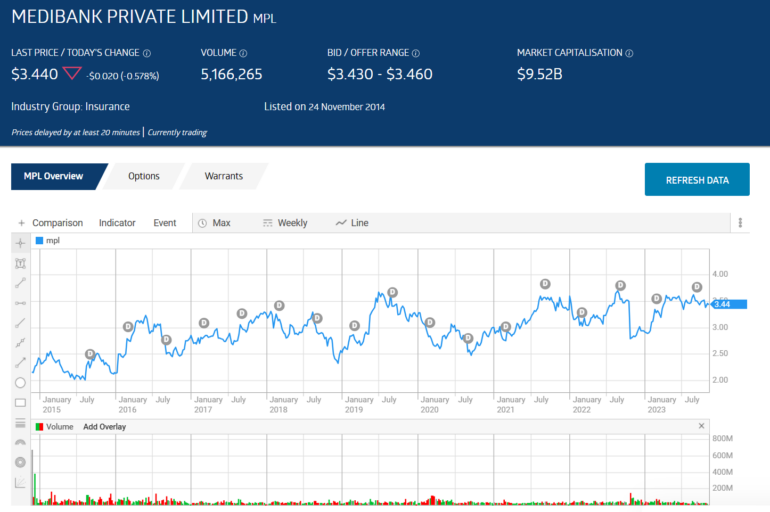
Task: Open the Max time range dropdown
Action: 215,223
